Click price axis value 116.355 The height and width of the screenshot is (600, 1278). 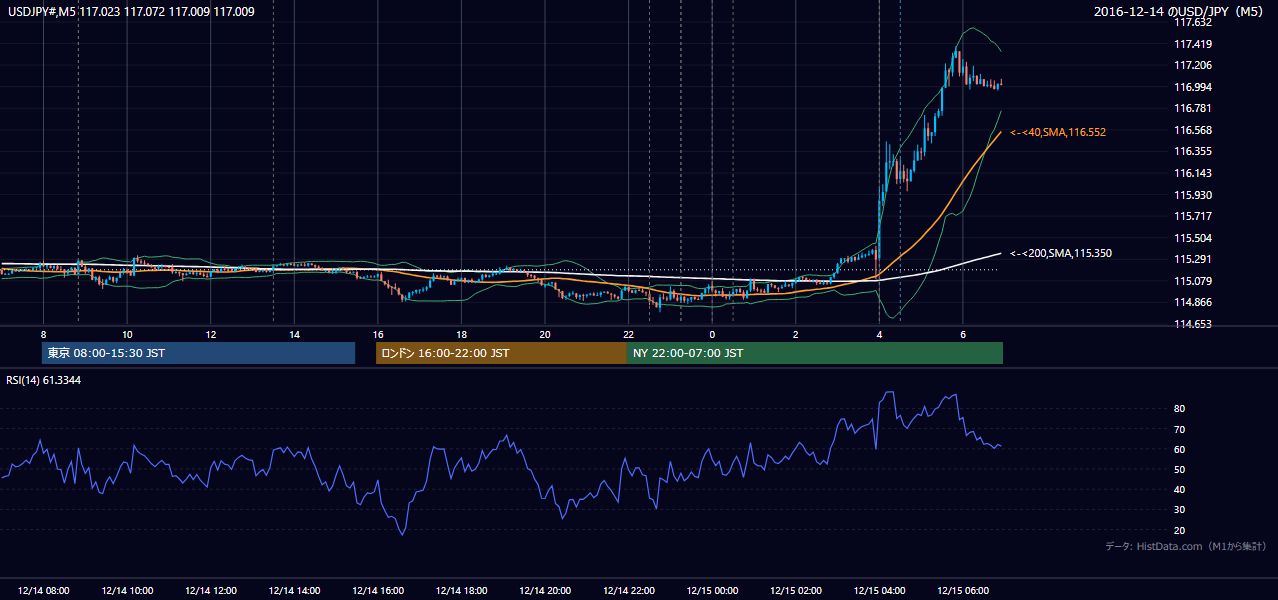coord(1194,151)
